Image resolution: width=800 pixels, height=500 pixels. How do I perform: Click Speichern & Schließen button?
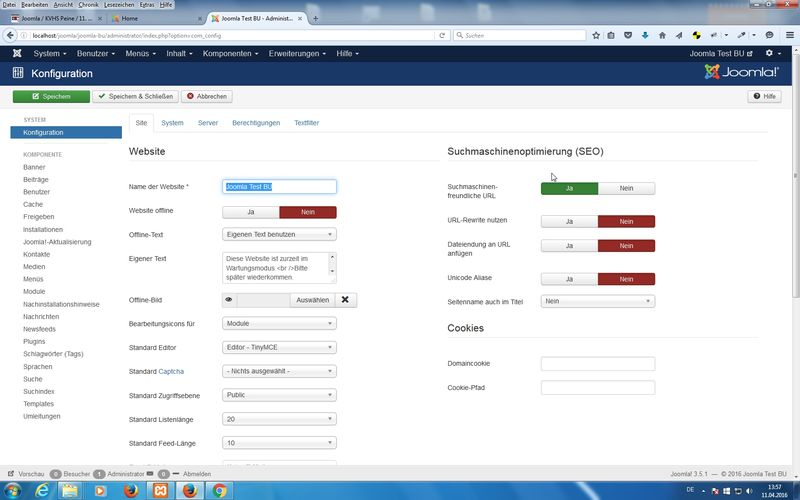(x=135, y=96)
